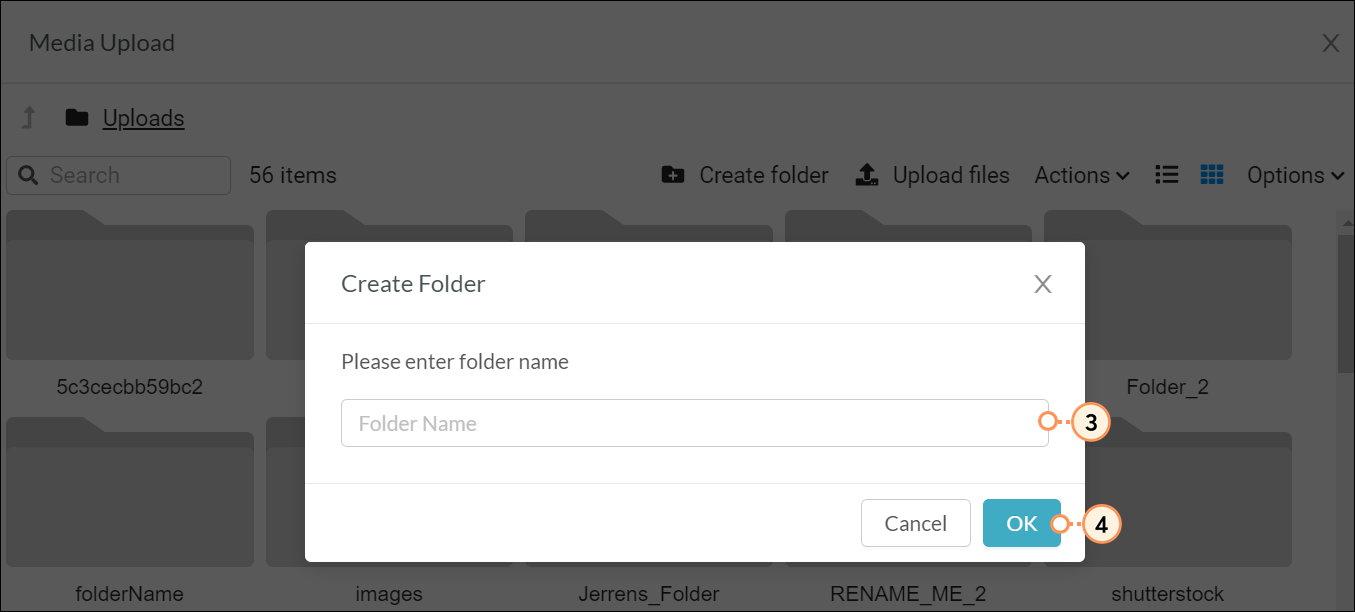
Task: Click the Upload files tray icon
Action: [x=867, y=175]
